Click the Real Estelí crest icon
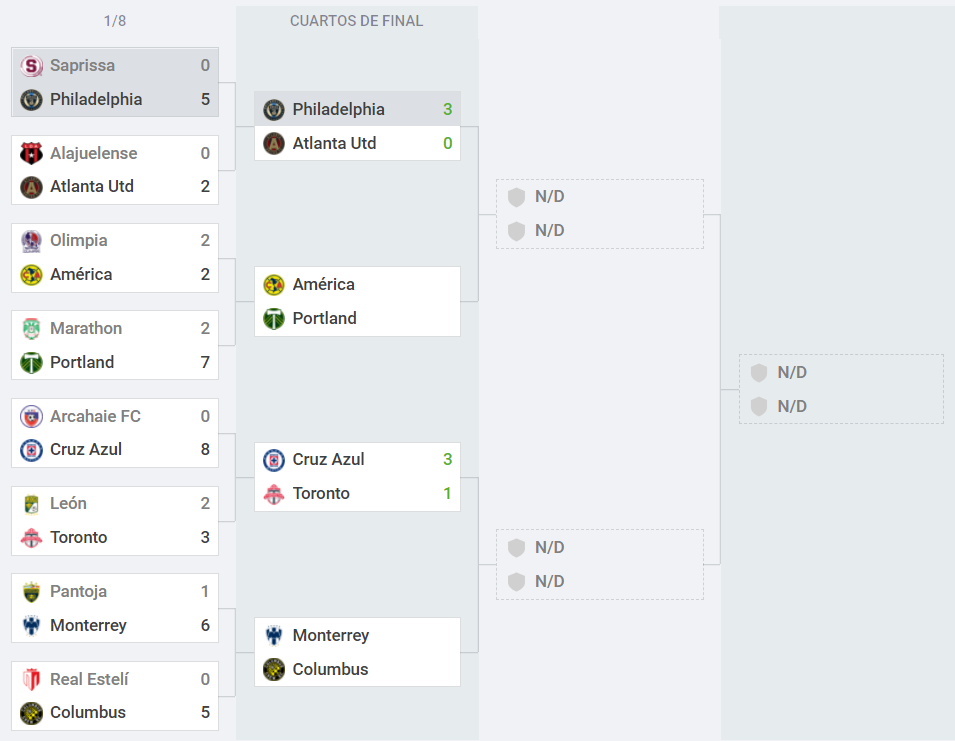955x741 pixels. tap(31, 680)
